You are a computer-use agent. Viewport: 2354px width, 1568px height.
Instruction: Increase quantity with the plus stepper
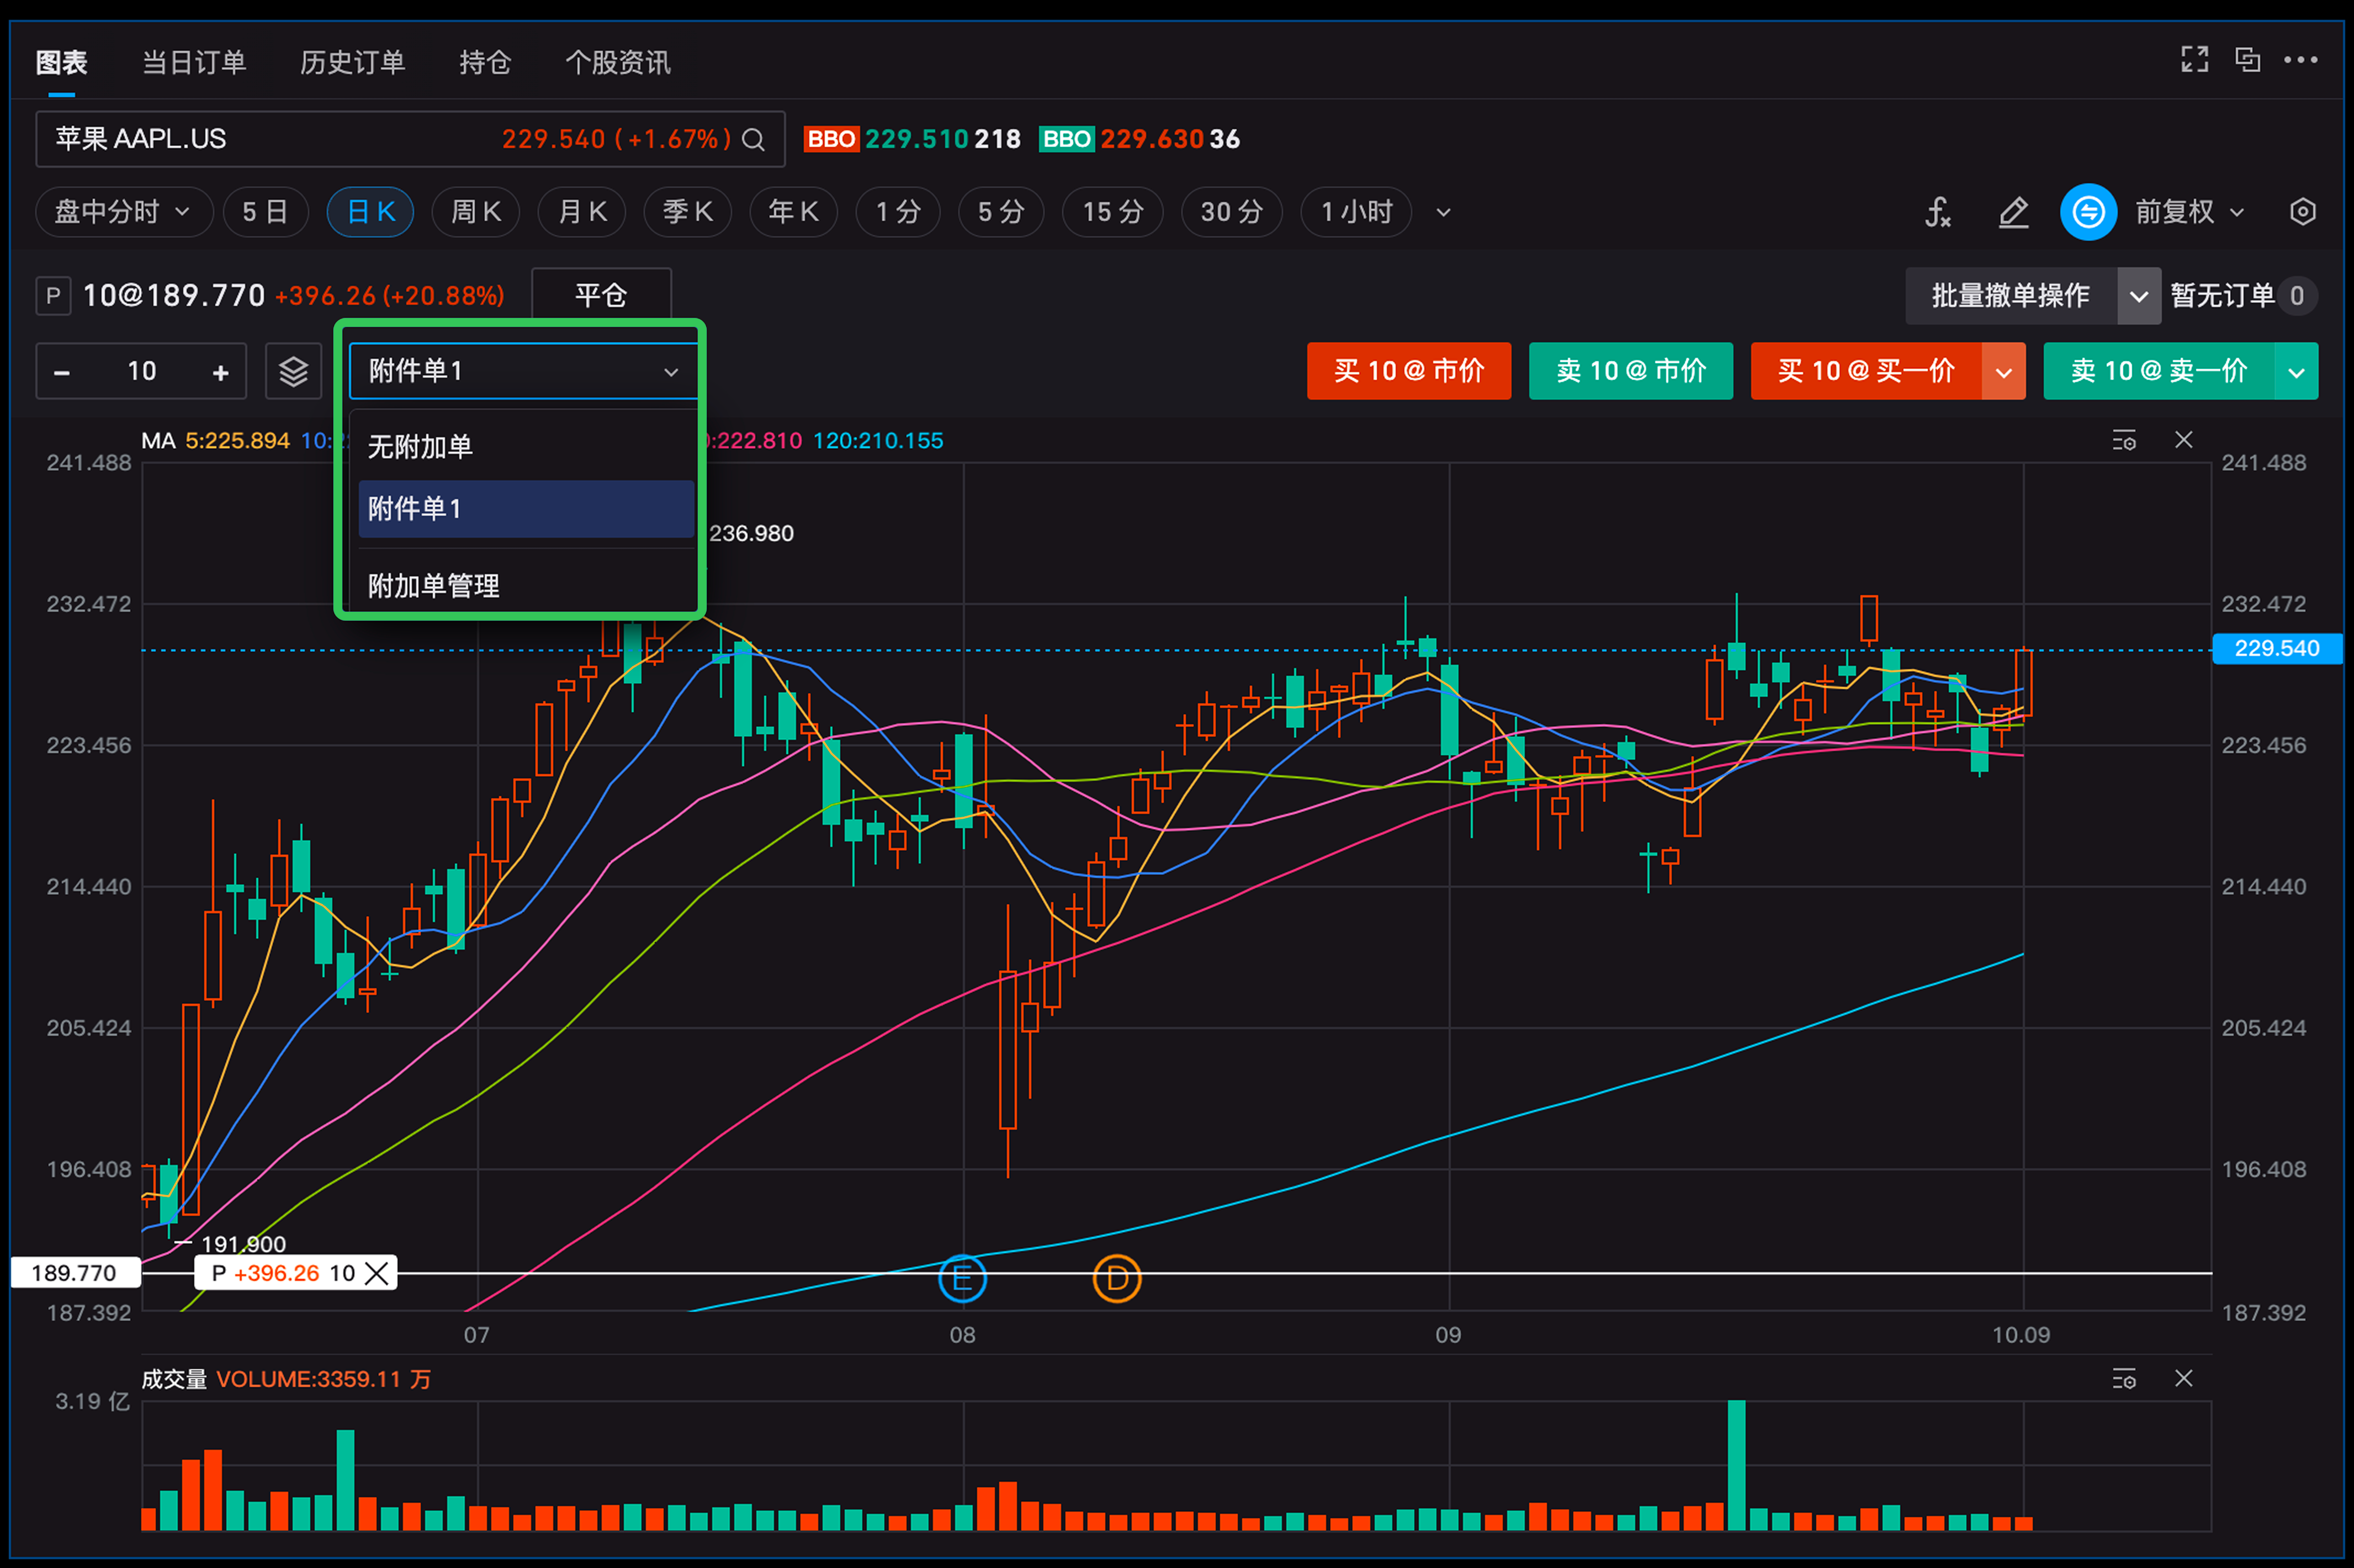[221, 373]
